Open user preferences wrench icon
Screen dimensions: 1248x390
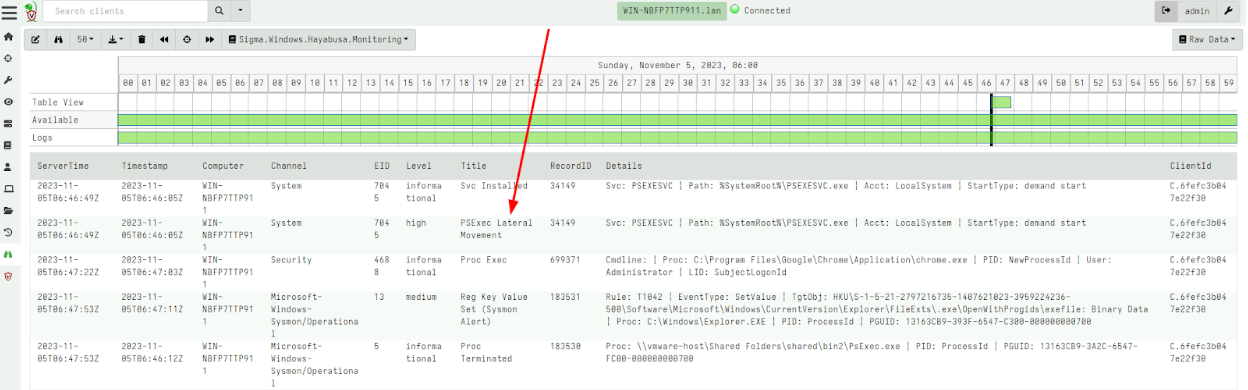(1228, 11)
